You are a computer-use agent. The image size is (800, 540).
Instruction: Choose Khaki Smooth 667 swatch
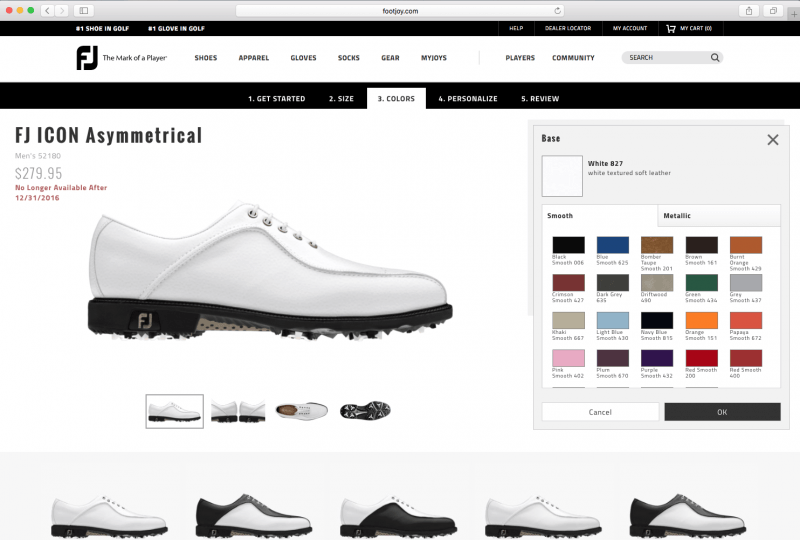[568, 321]
